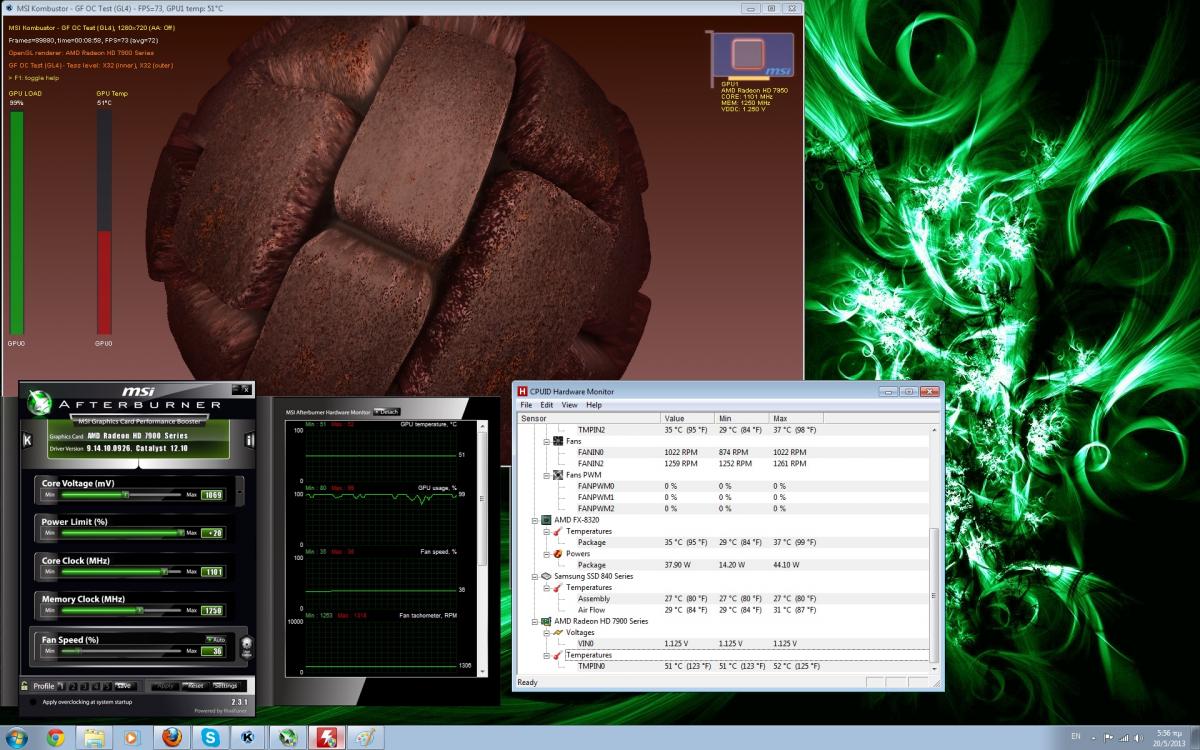Collapse the Fans node in HWMonitor
The image size is (1200, 750).
pos(547,441)
